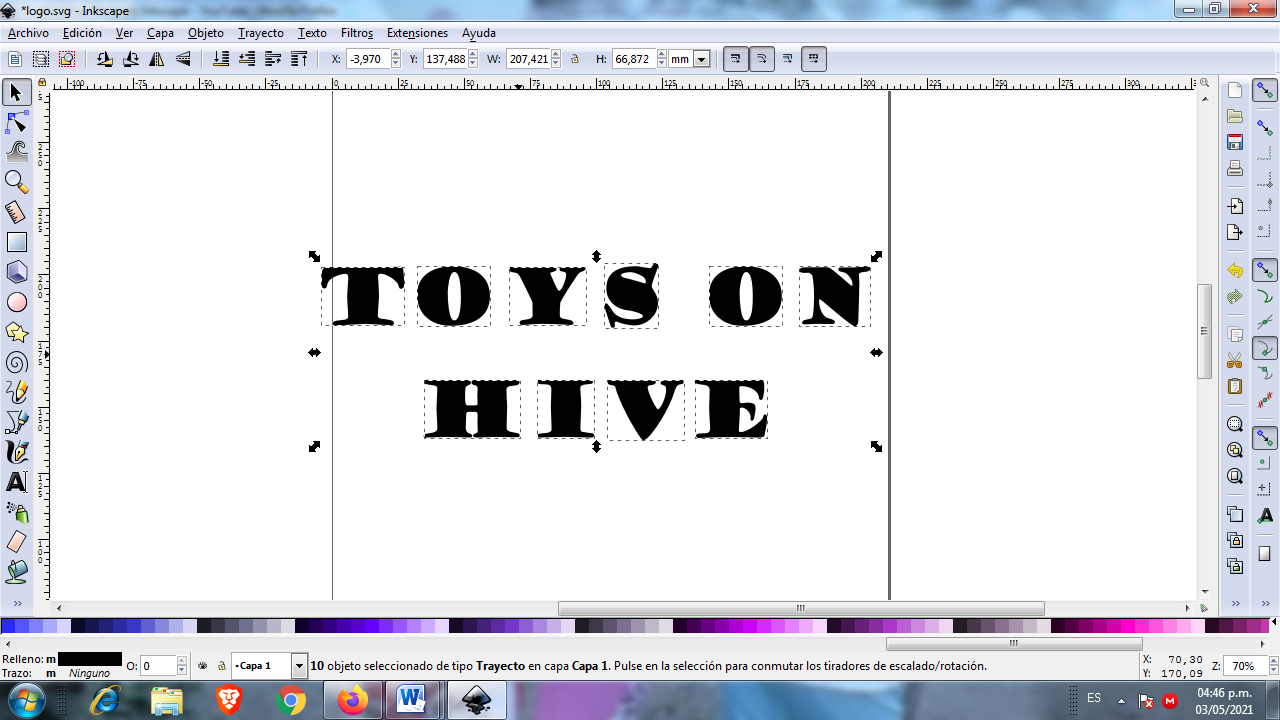Open the Filtros menu
This screenshot has height=720, width=1280.
coord(357,33)
